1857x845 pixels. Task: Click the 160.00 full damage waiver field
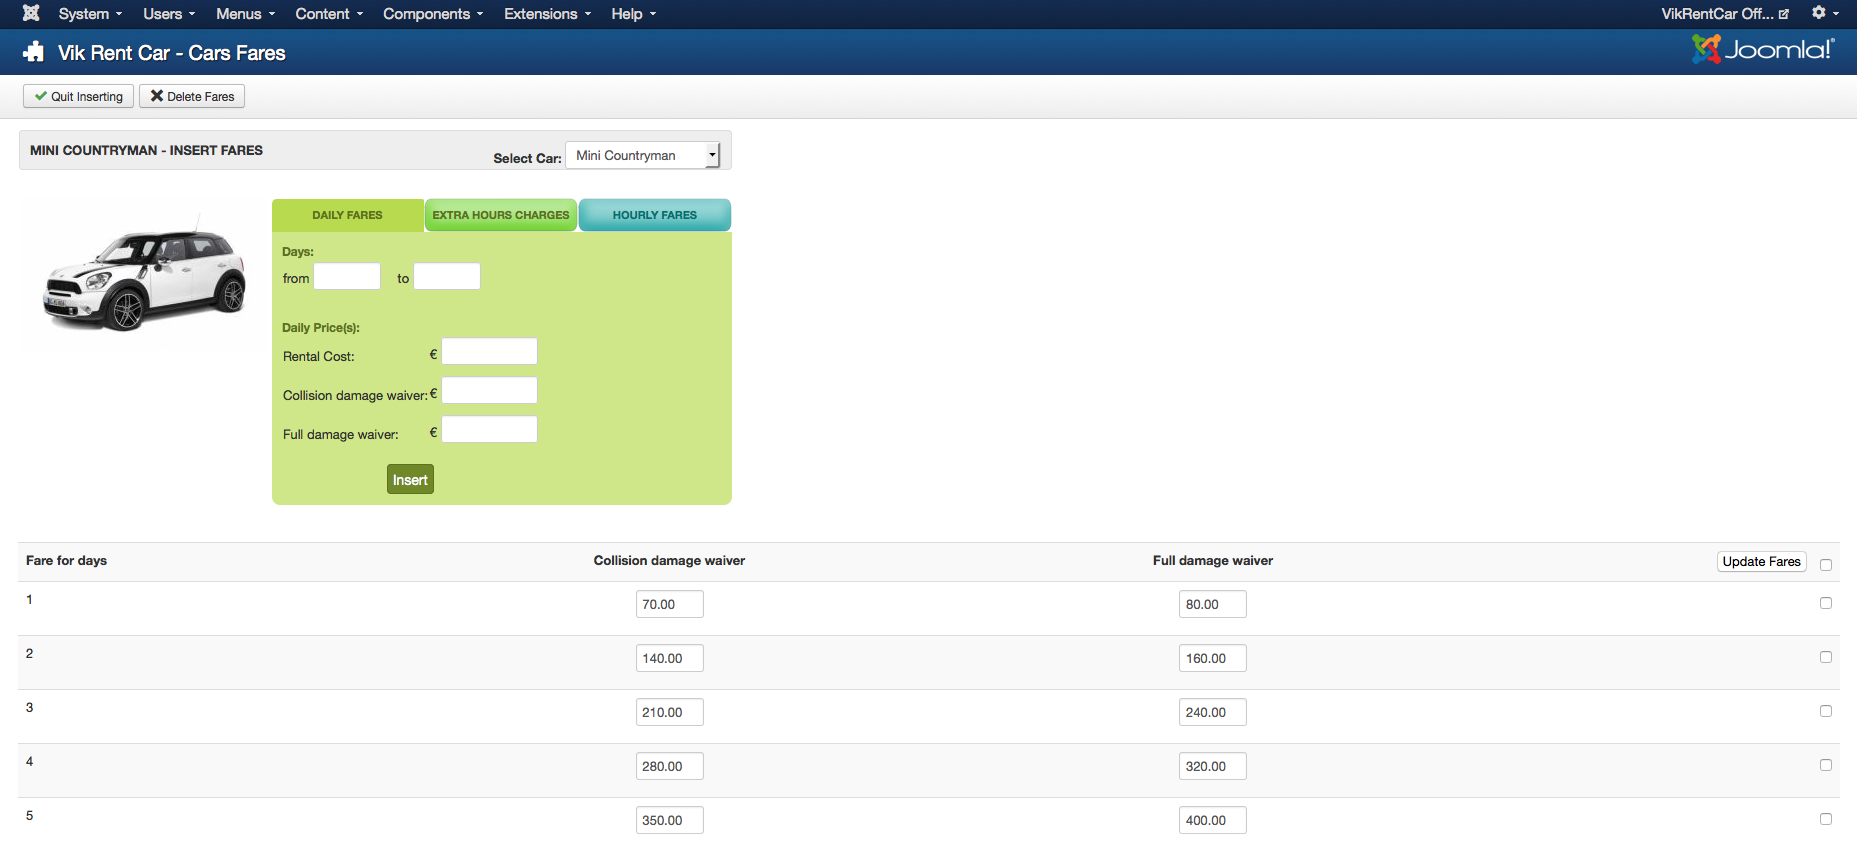pos(1213,658)
